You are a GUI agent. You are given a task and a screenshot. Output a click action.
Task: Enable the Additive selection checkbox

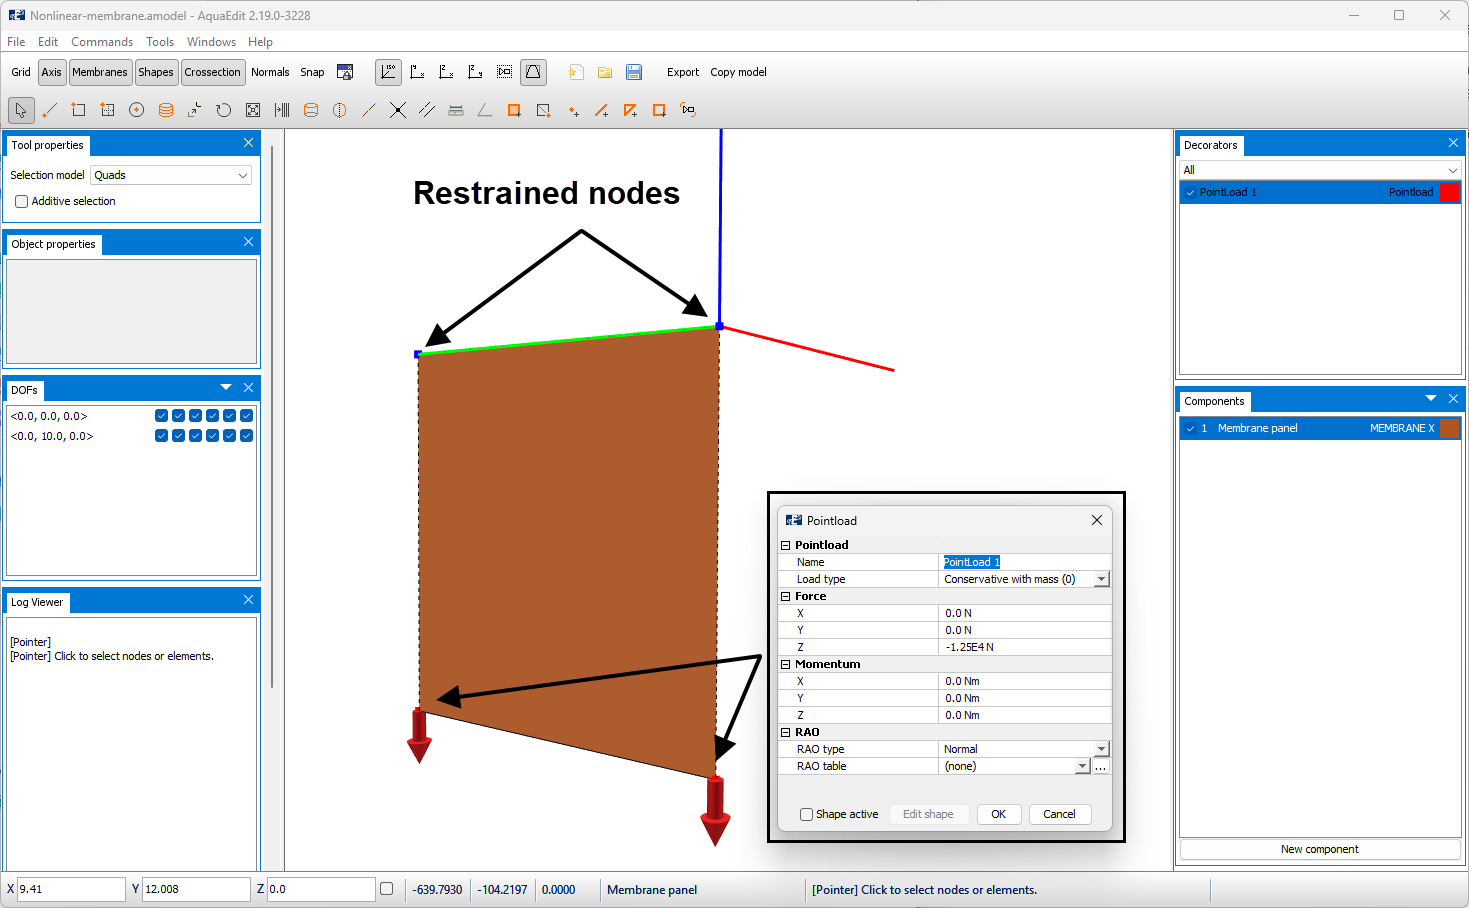(x=21, y=201)
